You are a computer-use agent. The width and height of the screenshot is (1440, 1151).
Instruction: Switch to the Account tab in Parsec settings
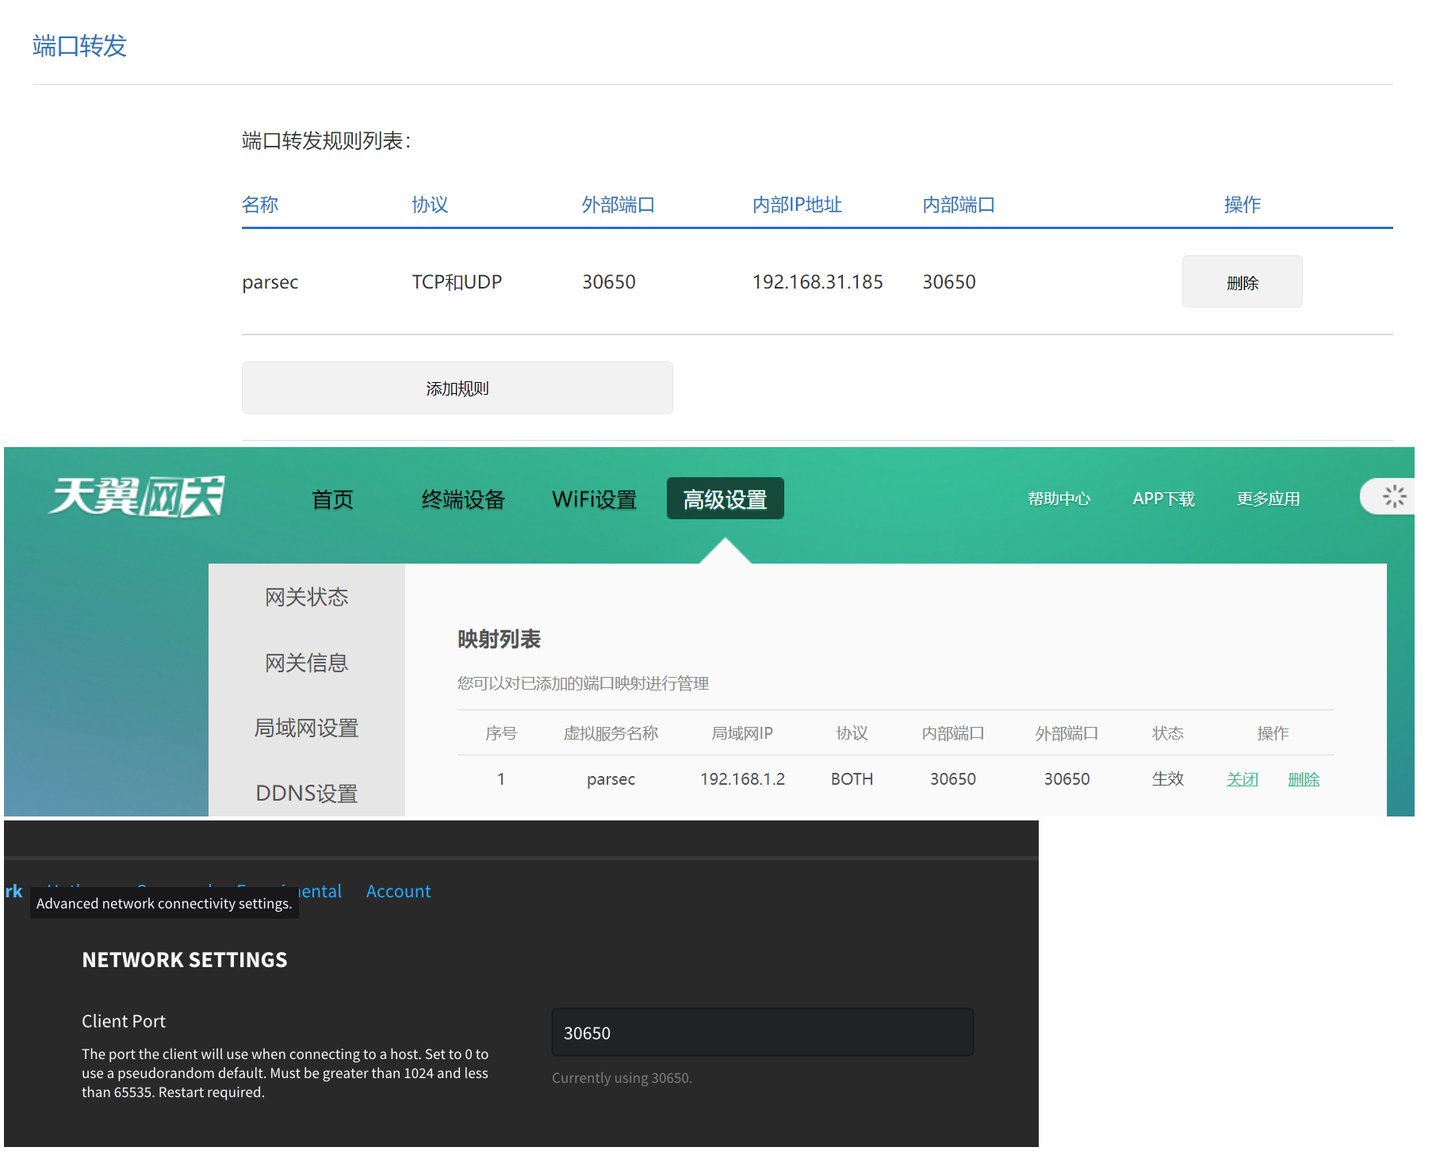click(398, 891)
